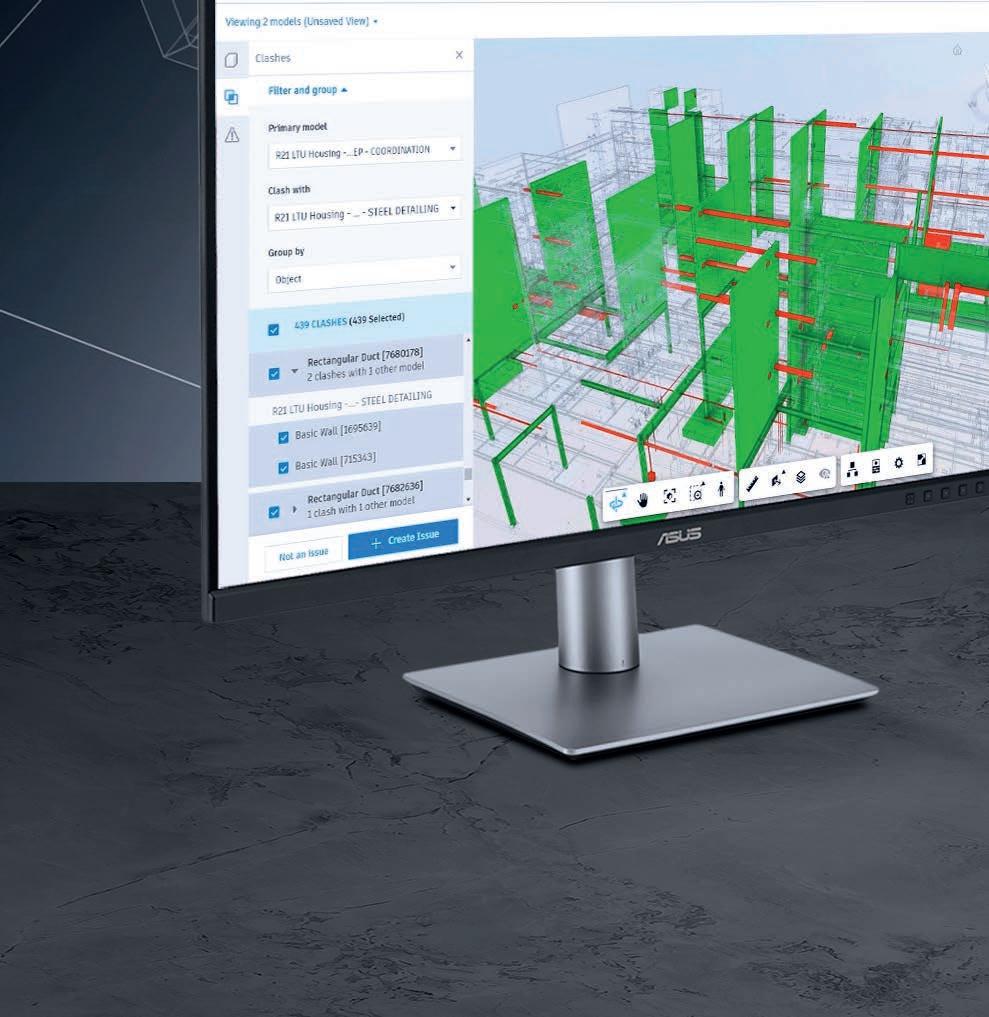
Task: Toggle the 439 CLASHES select-all checkbox
Action: click(x=274, y=330)
